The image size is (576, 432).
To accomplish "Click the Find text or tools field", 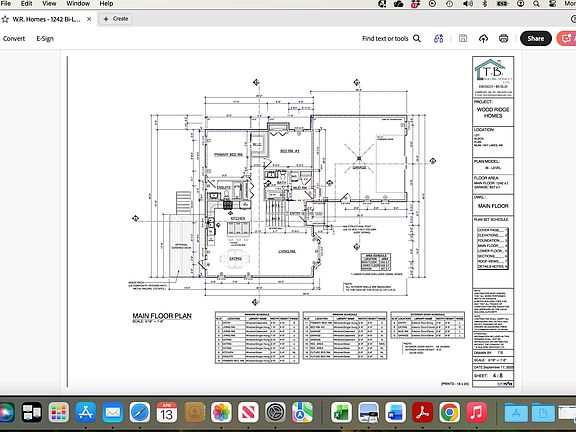I will [385, 38].
